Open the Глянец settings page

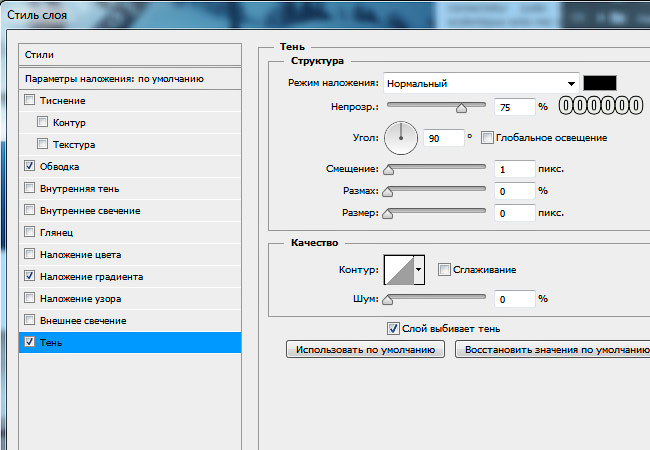[x=56, y=233]
